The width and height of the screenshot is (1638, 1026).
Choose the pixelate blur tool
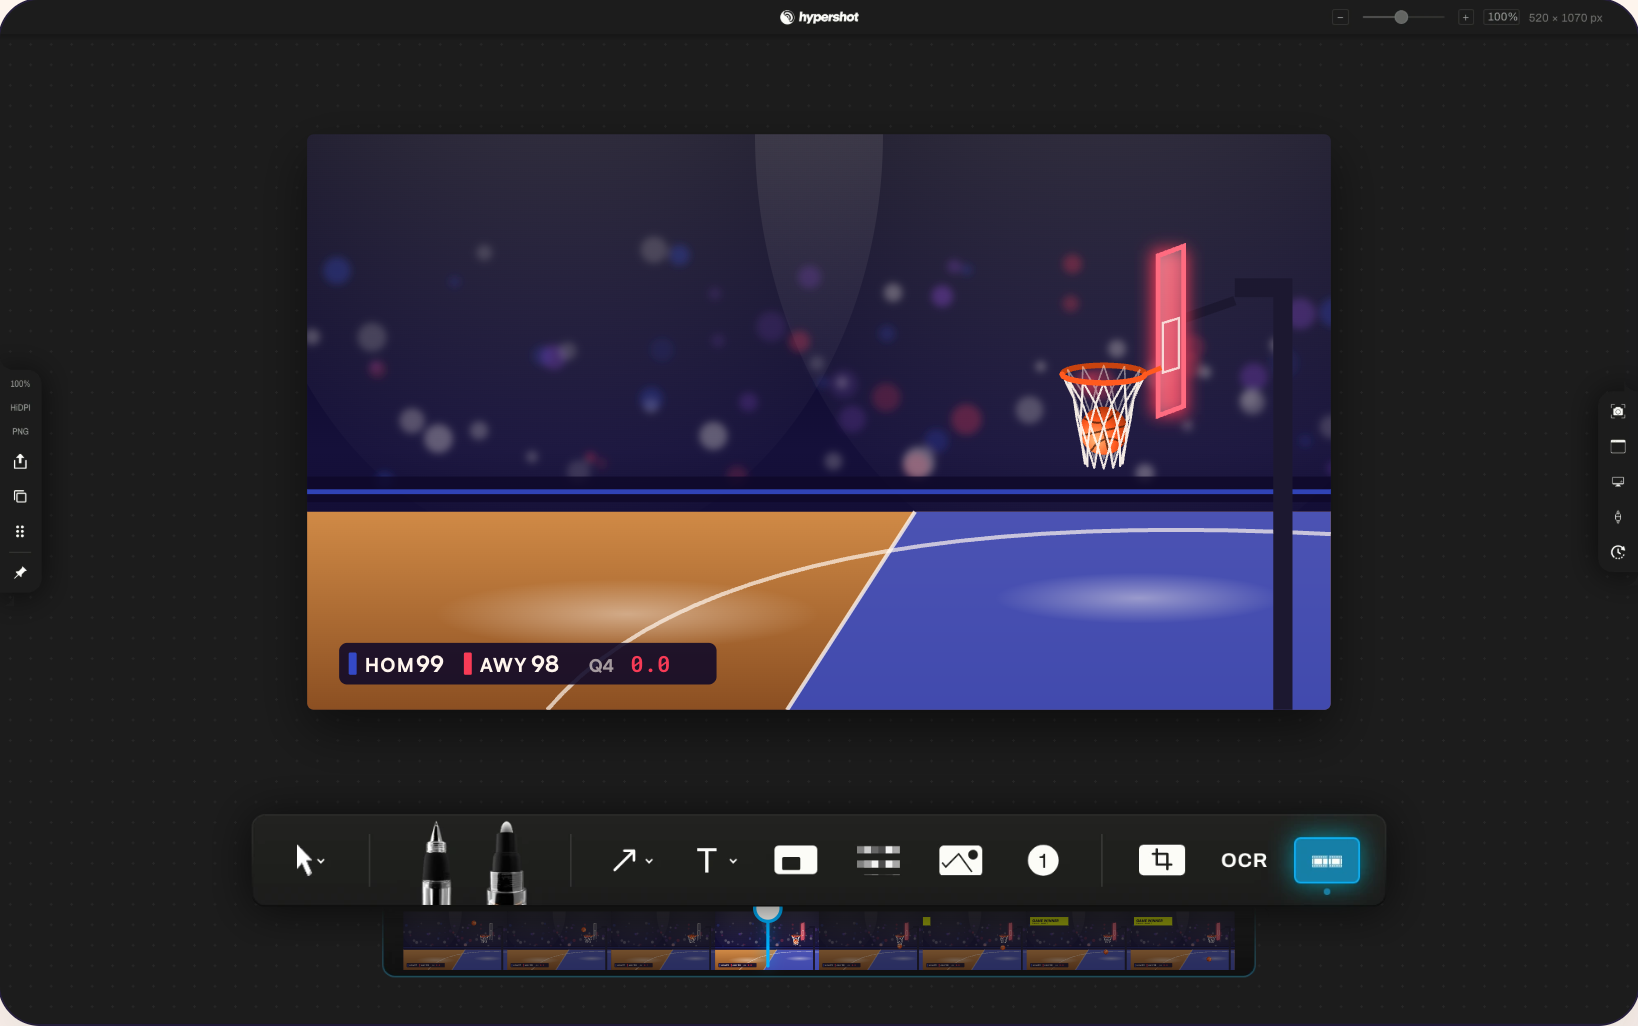878,860
